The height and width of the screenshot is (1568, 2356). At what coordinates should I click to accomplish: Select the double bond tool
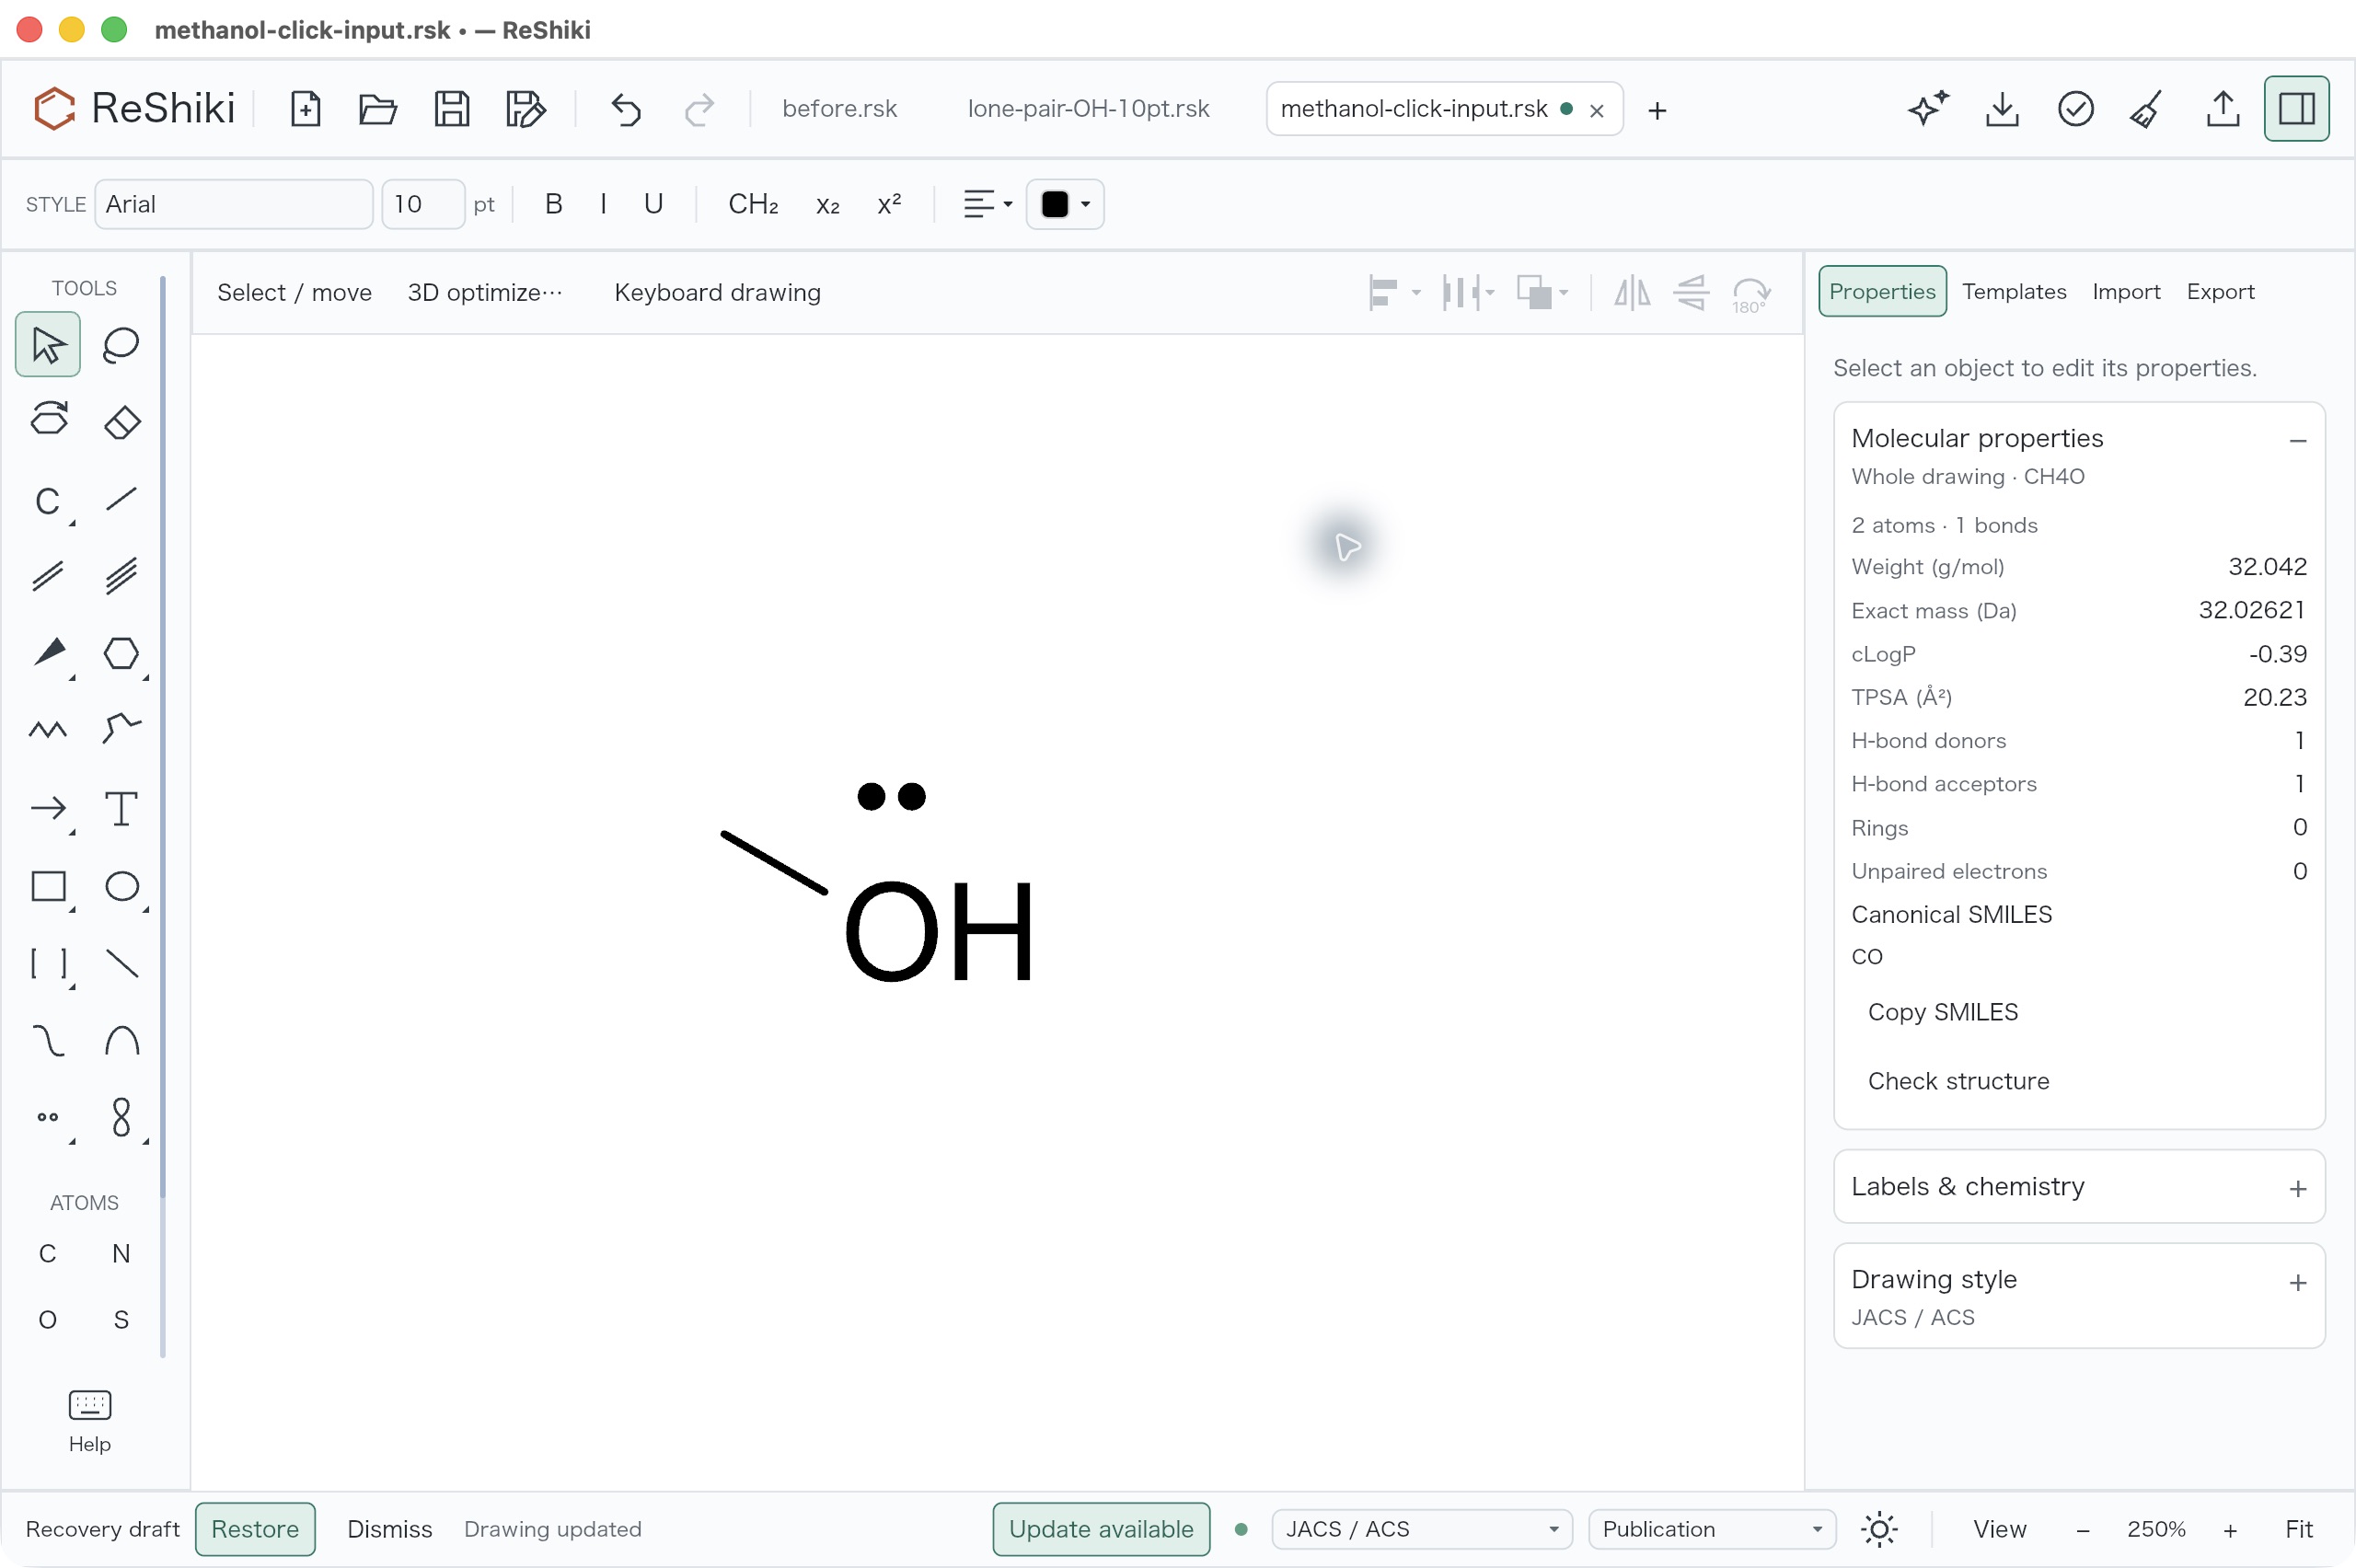[48, 576]
